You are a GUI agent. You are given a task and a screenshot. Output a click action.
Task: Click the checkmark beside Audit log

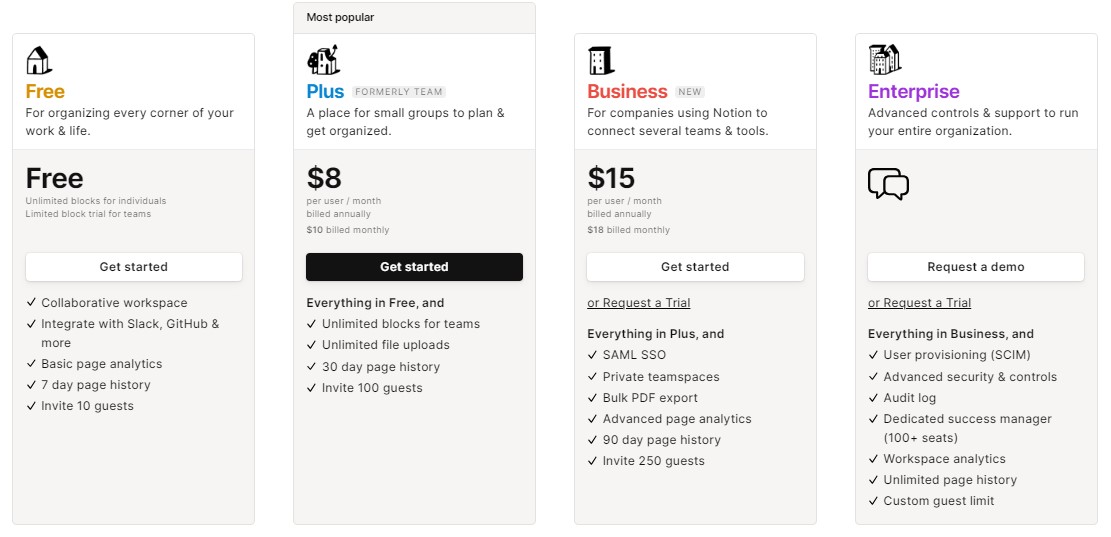click(873, 398)
